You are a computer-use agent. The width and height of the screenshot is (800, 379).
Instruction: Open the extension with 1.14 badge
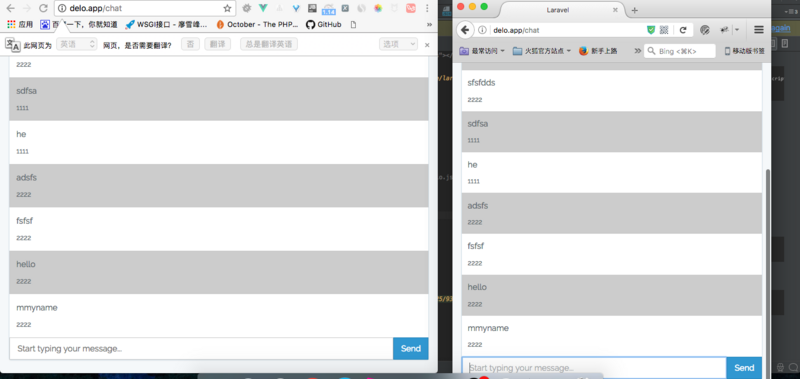tap(329, 9)
